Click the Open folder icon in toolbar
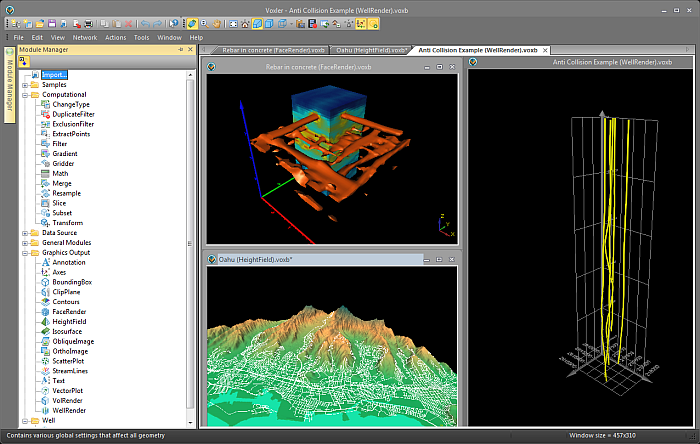Image resolution: width=700 pixels, height=444 pixels. pos(40,24)
